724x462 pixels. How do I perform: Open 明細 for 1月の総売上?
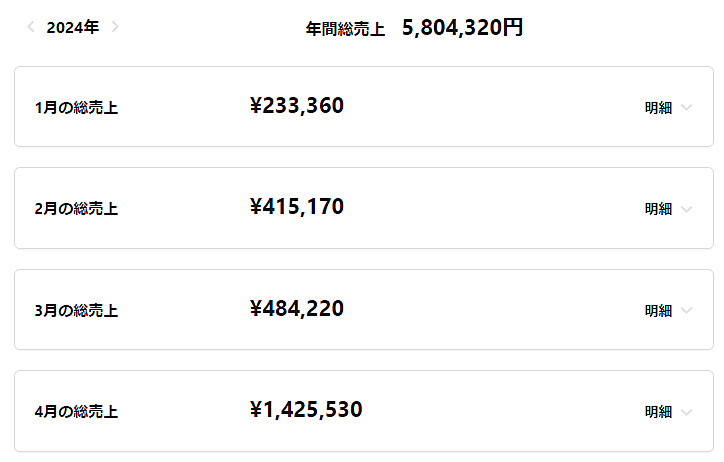click(x=658, y=108)
